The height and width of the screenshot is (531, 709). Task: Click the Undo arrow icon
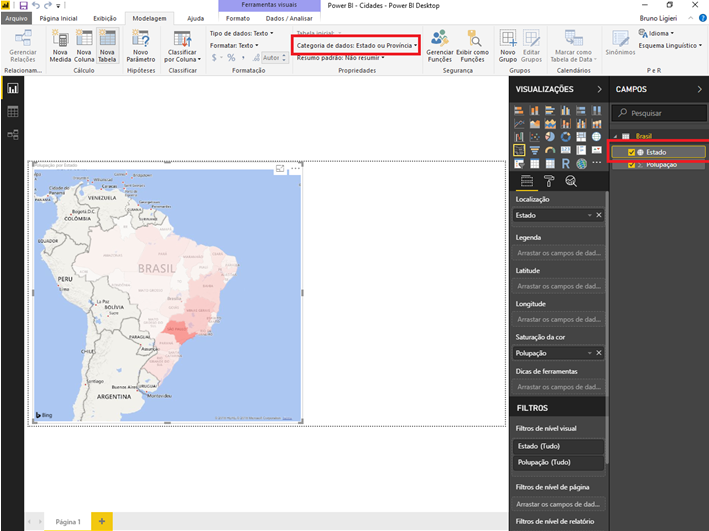coord(36,6)
